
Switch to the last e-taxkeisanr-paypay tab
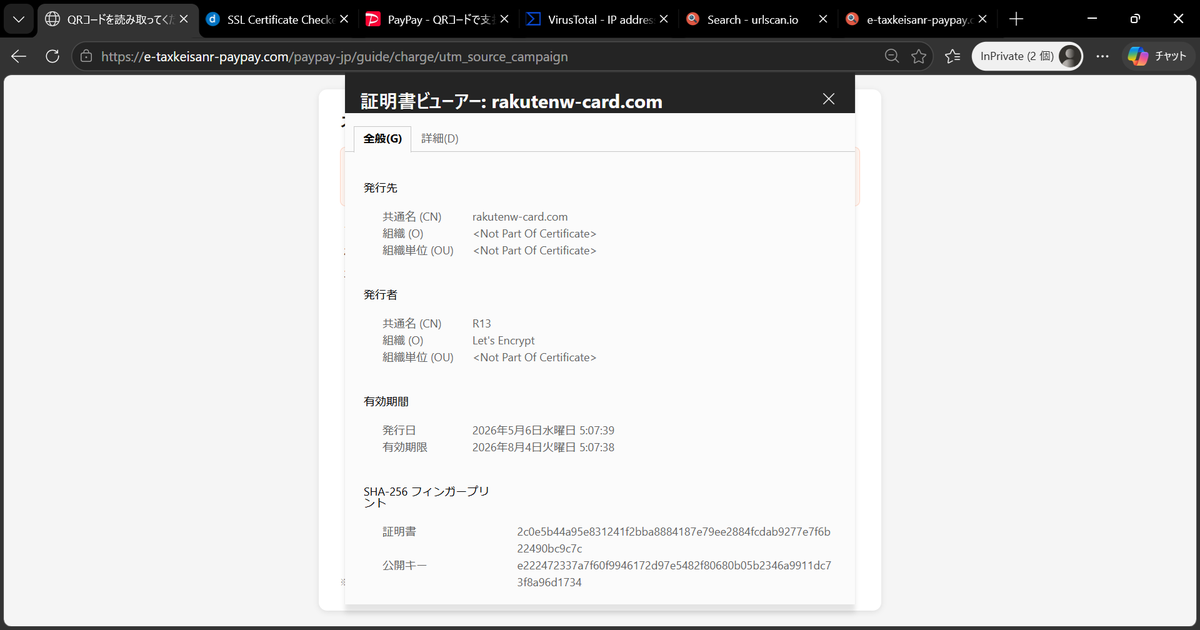click(x=917, y=19)
